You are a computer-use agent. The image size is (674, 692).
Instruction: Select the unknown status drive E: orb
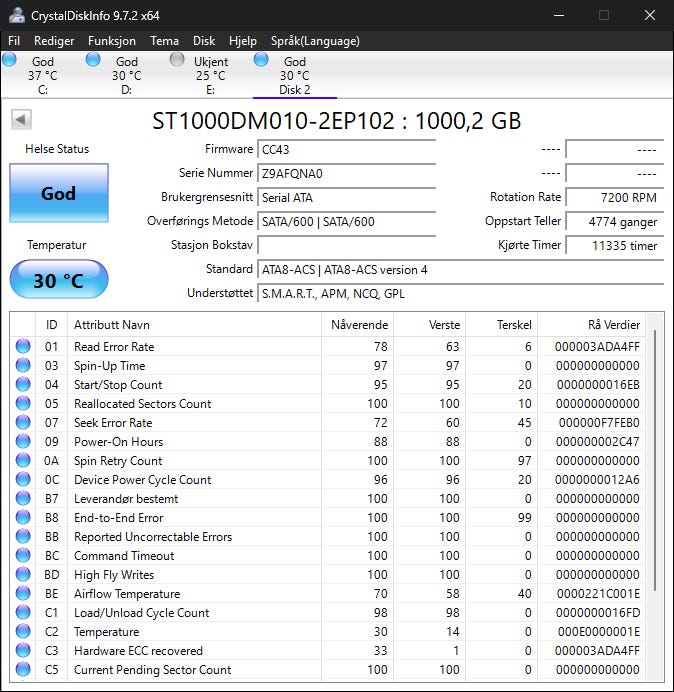pos(178,60)
